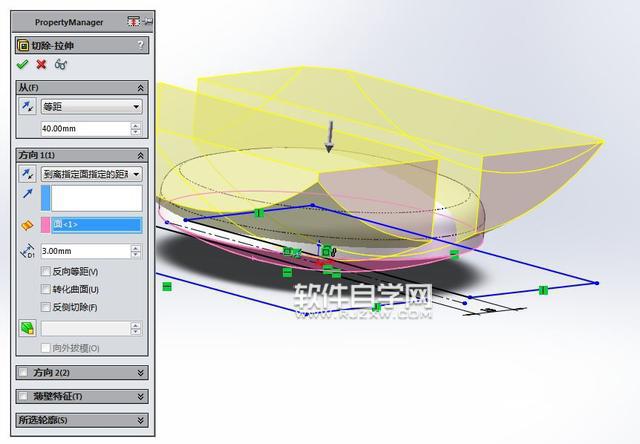
Task: Expand the 所选轮廓(S) section
Action: coord(82,420)
